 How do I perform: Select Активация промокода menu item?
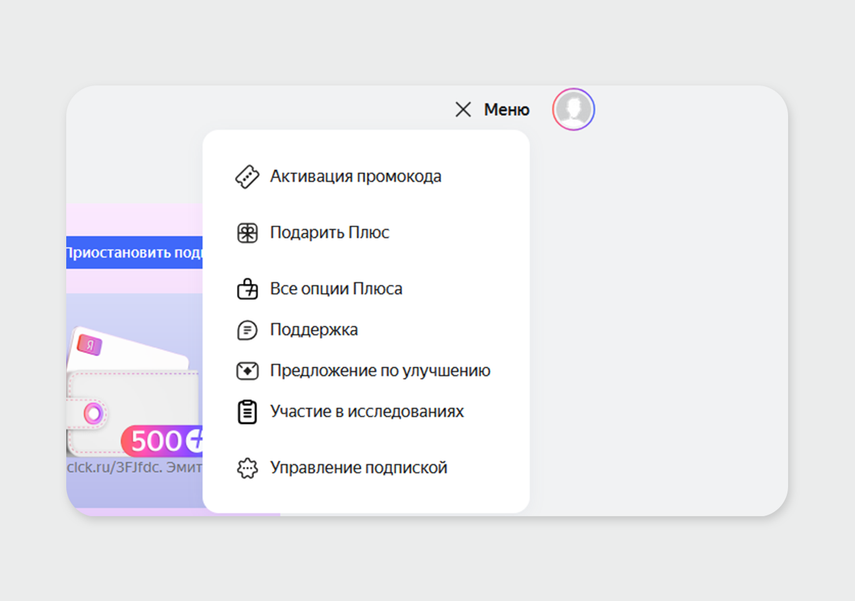(356, 177)
